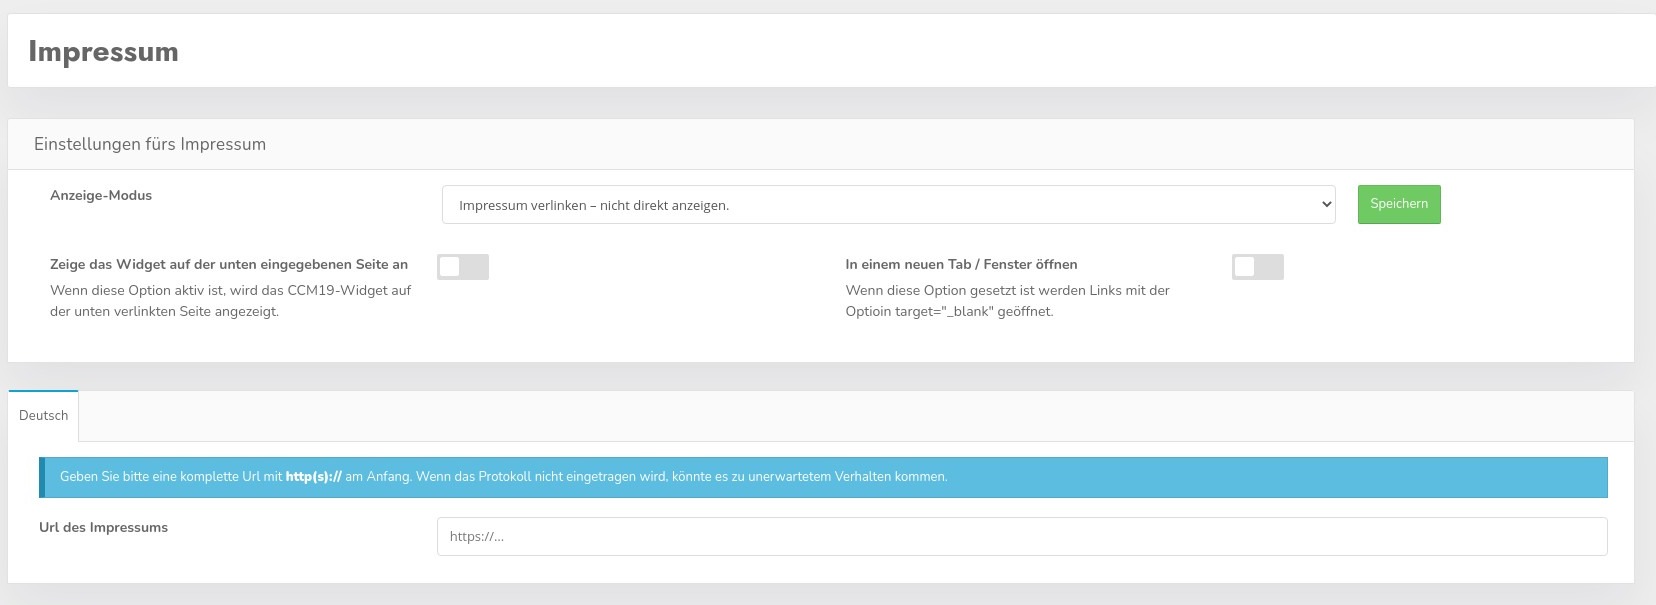Click the Impressum page heading
This screenshot has height=605, width=1656.
(103, 52)
